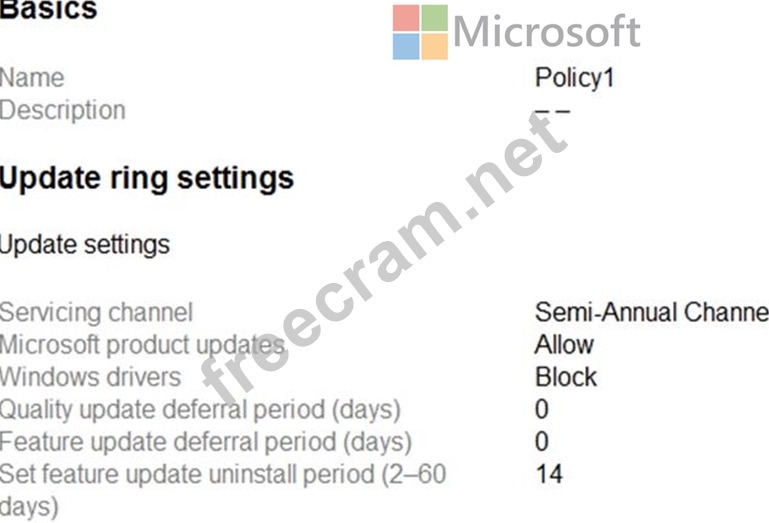Click Quality update deferral period label
Screen dimensions: 769x523
pyautogui.click(x=201, y=410)
